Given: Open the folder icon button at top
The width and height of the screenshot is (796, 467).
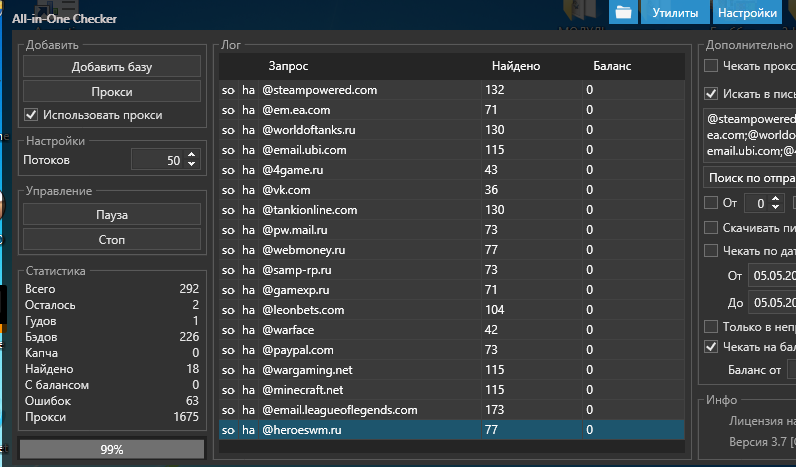Looking at the screenshot, I should (623, 12).
